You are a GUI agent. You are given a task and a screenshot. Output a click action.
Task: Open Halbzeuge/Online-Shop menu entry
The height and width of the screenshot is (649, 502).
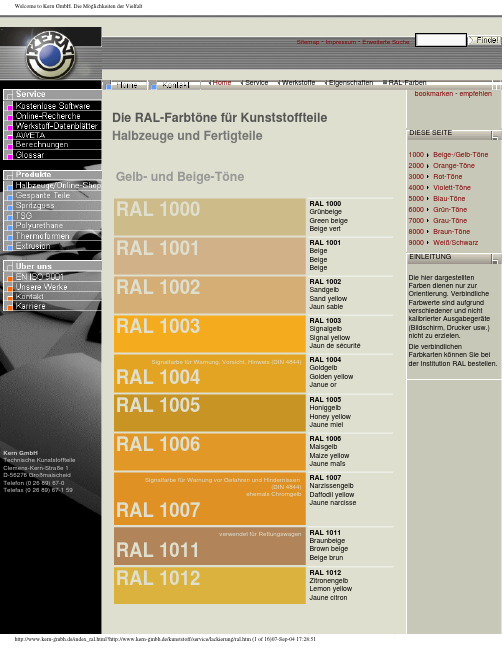point(53,185)
